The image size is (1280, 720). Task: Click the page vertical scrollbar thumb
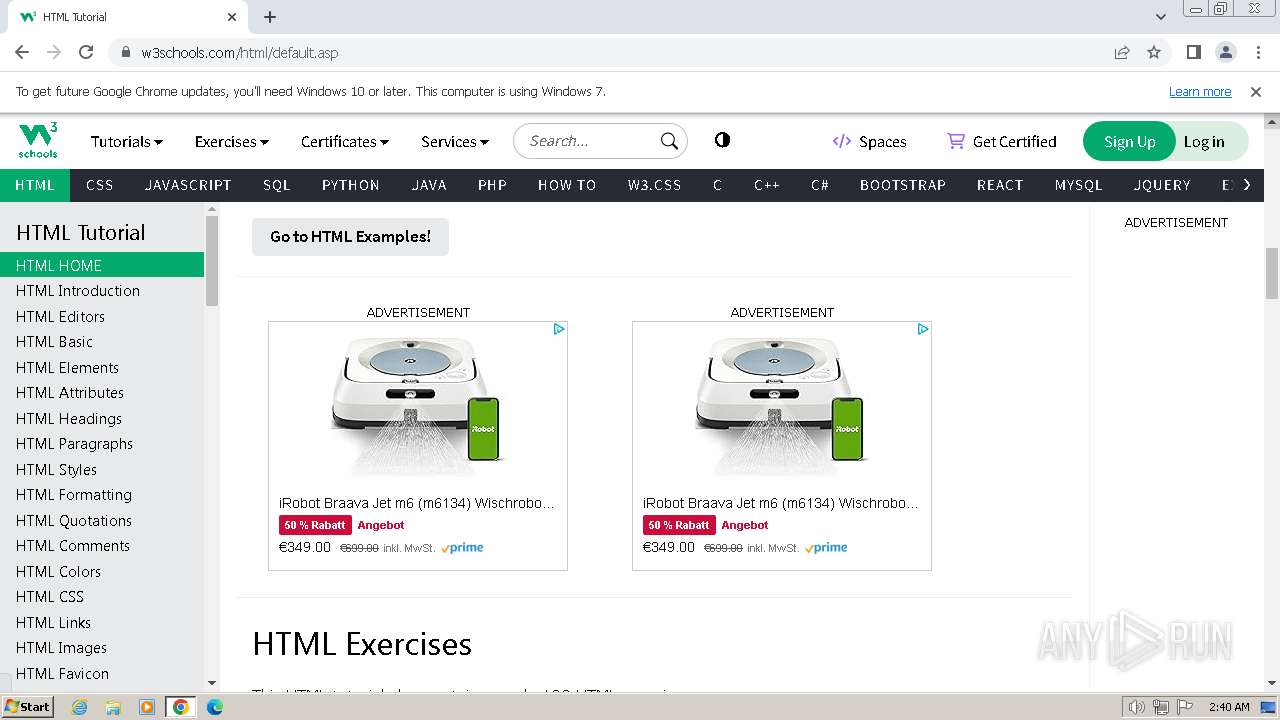tap(1271, 273)
